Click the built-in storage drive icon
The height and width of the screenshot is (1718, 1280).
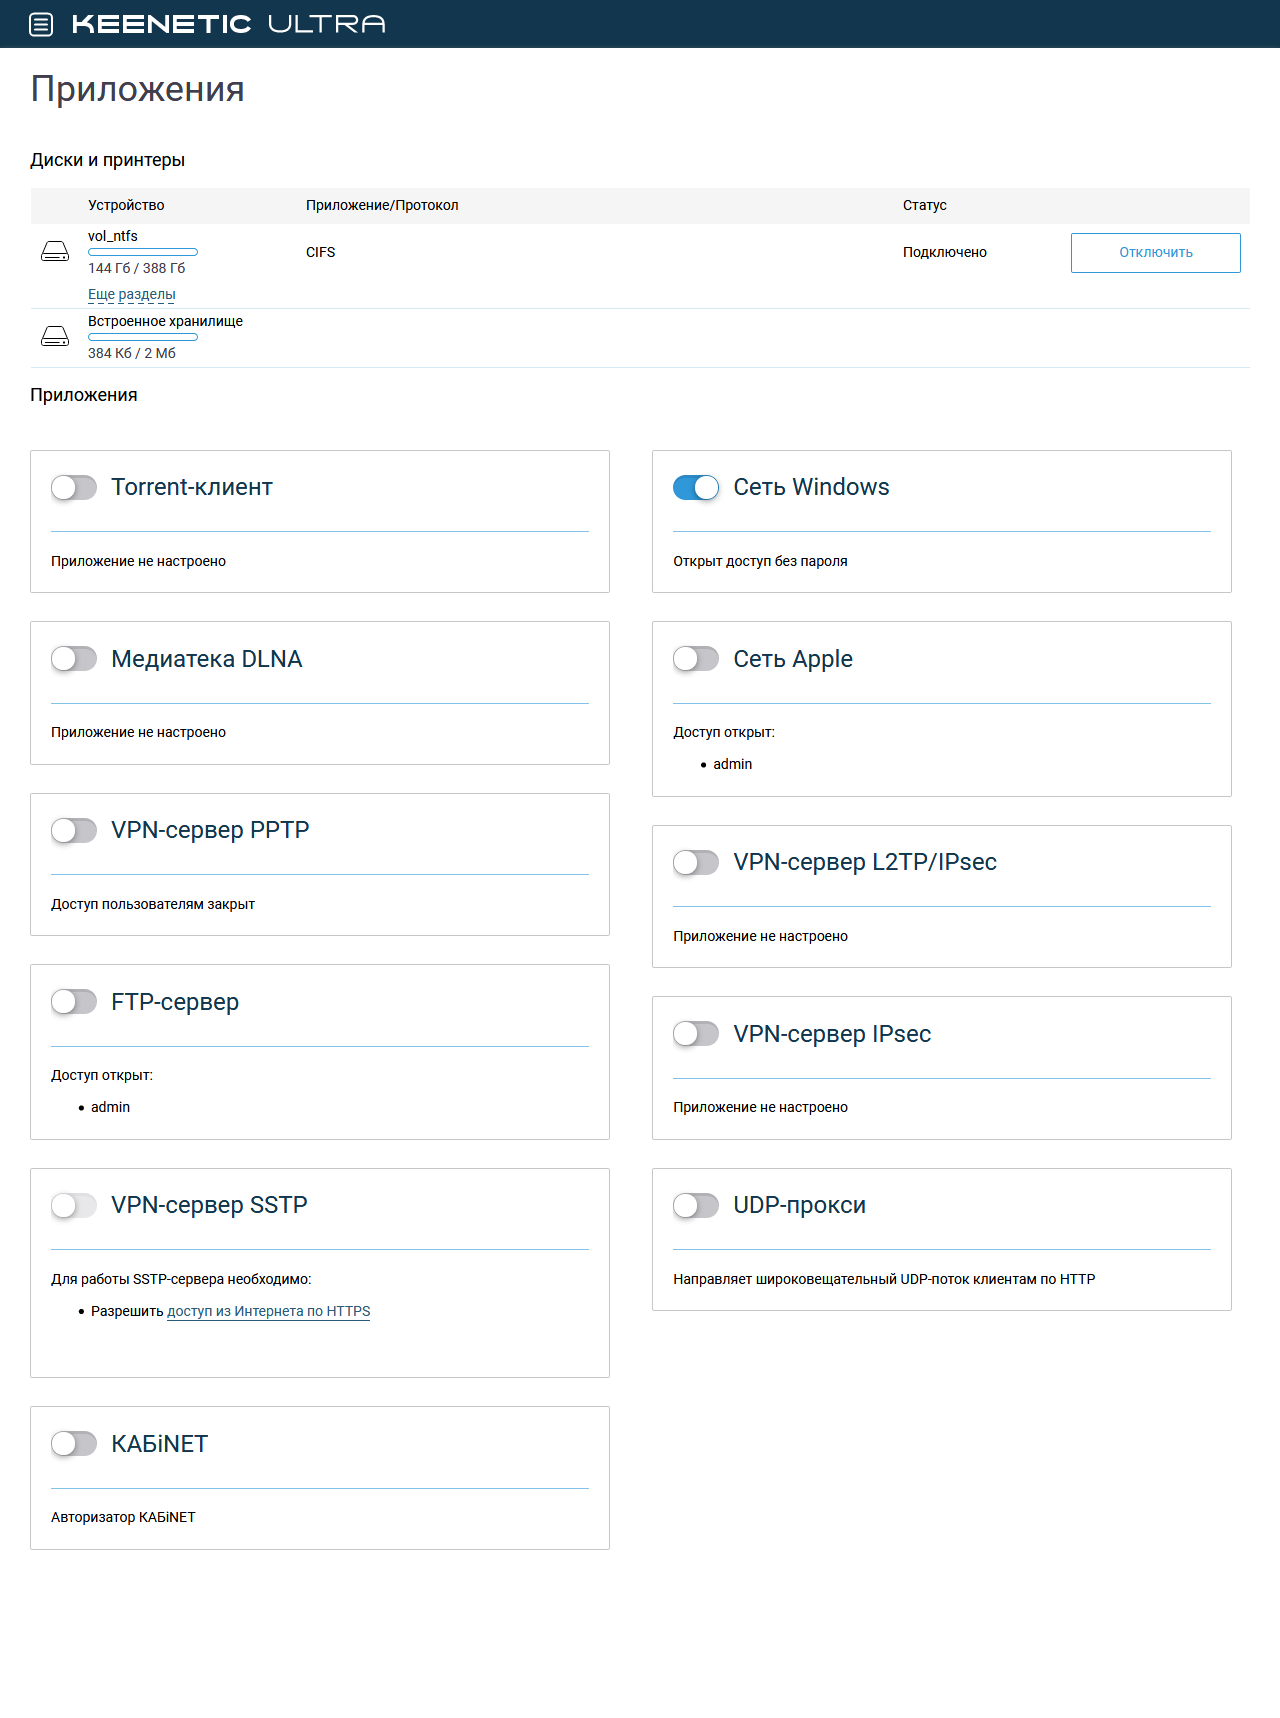click(55, 337)
